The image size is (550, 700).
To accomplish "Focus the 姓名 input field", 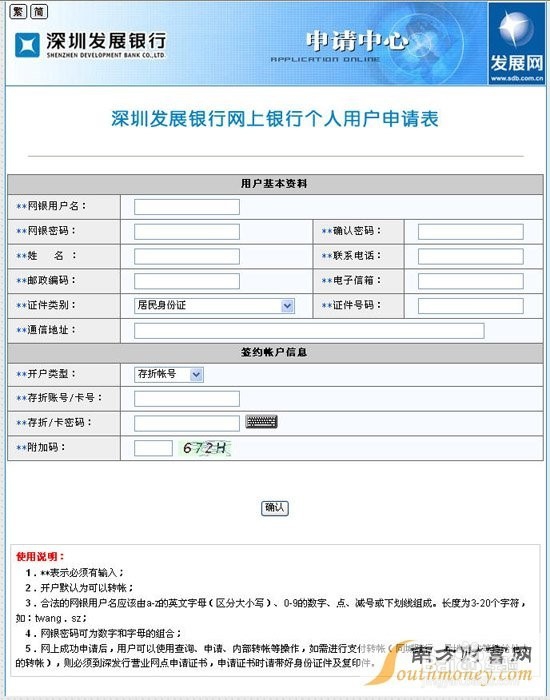I will (187, 256).
